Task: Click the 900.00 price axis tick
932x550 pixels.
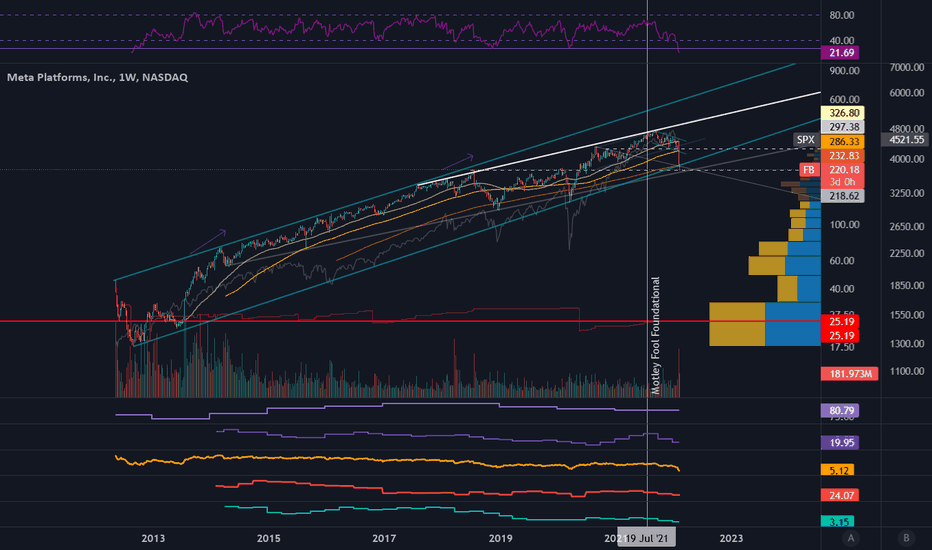Action: tap(844, 71)
